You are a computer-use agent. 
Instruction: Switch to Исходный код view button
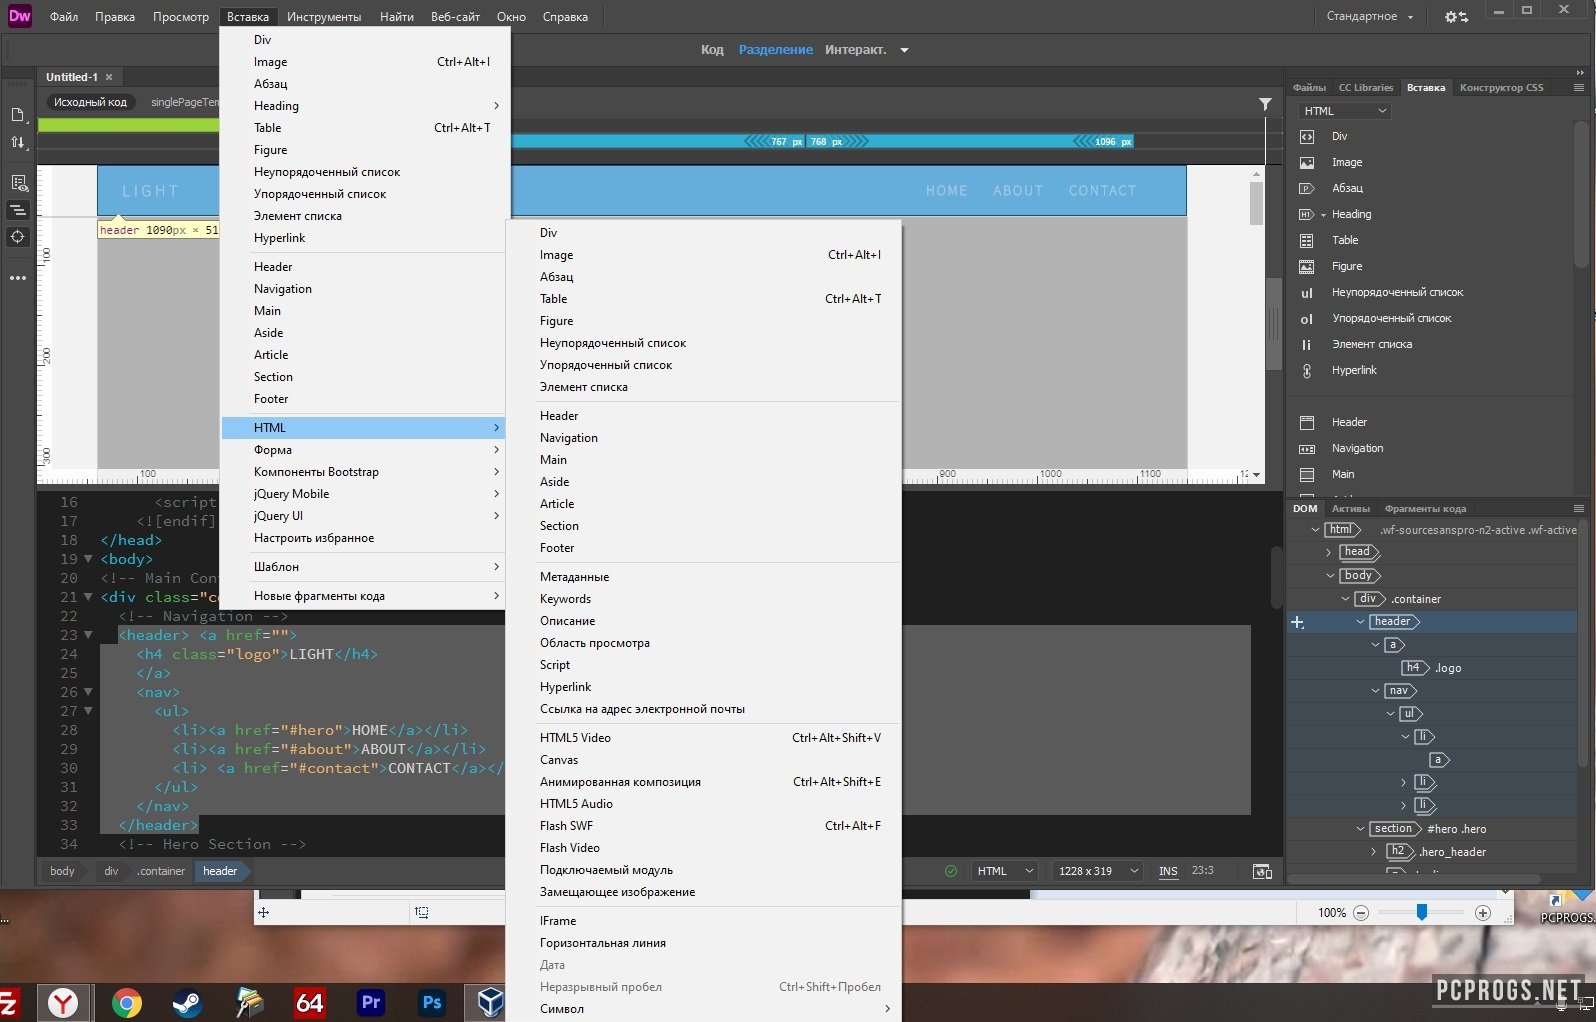point(90,102)
